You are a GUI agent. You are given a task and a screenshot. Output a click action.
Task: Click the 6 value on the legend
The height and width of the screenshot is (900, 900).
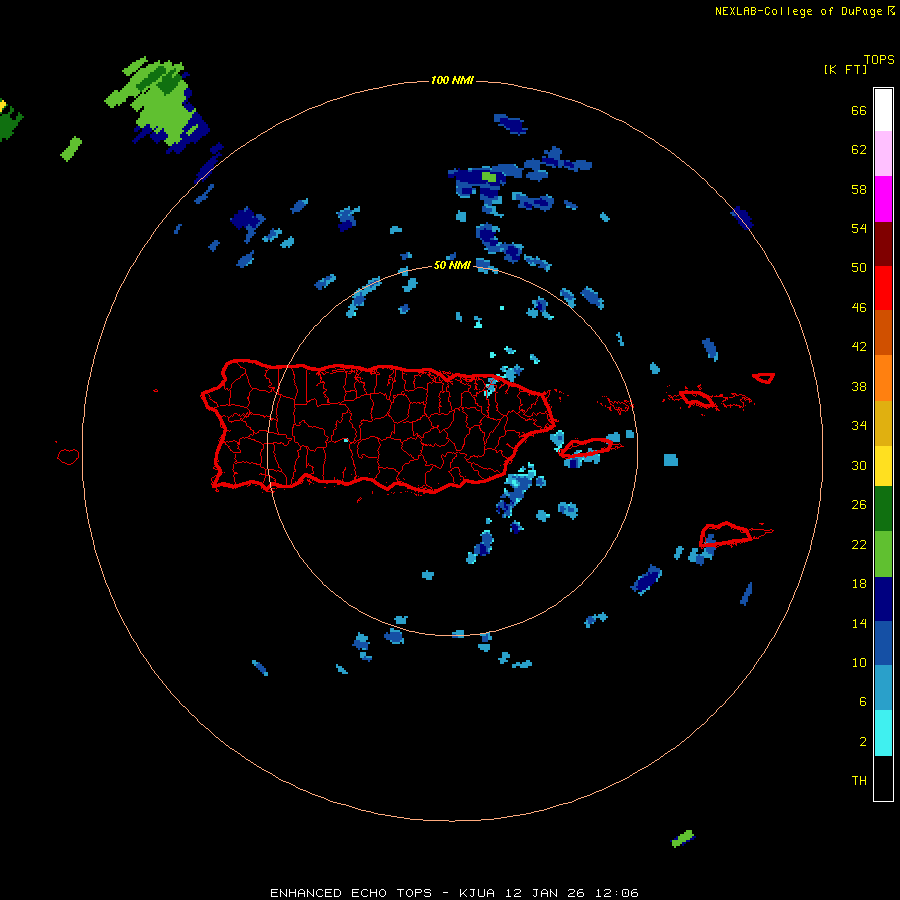tap(863, 701)
